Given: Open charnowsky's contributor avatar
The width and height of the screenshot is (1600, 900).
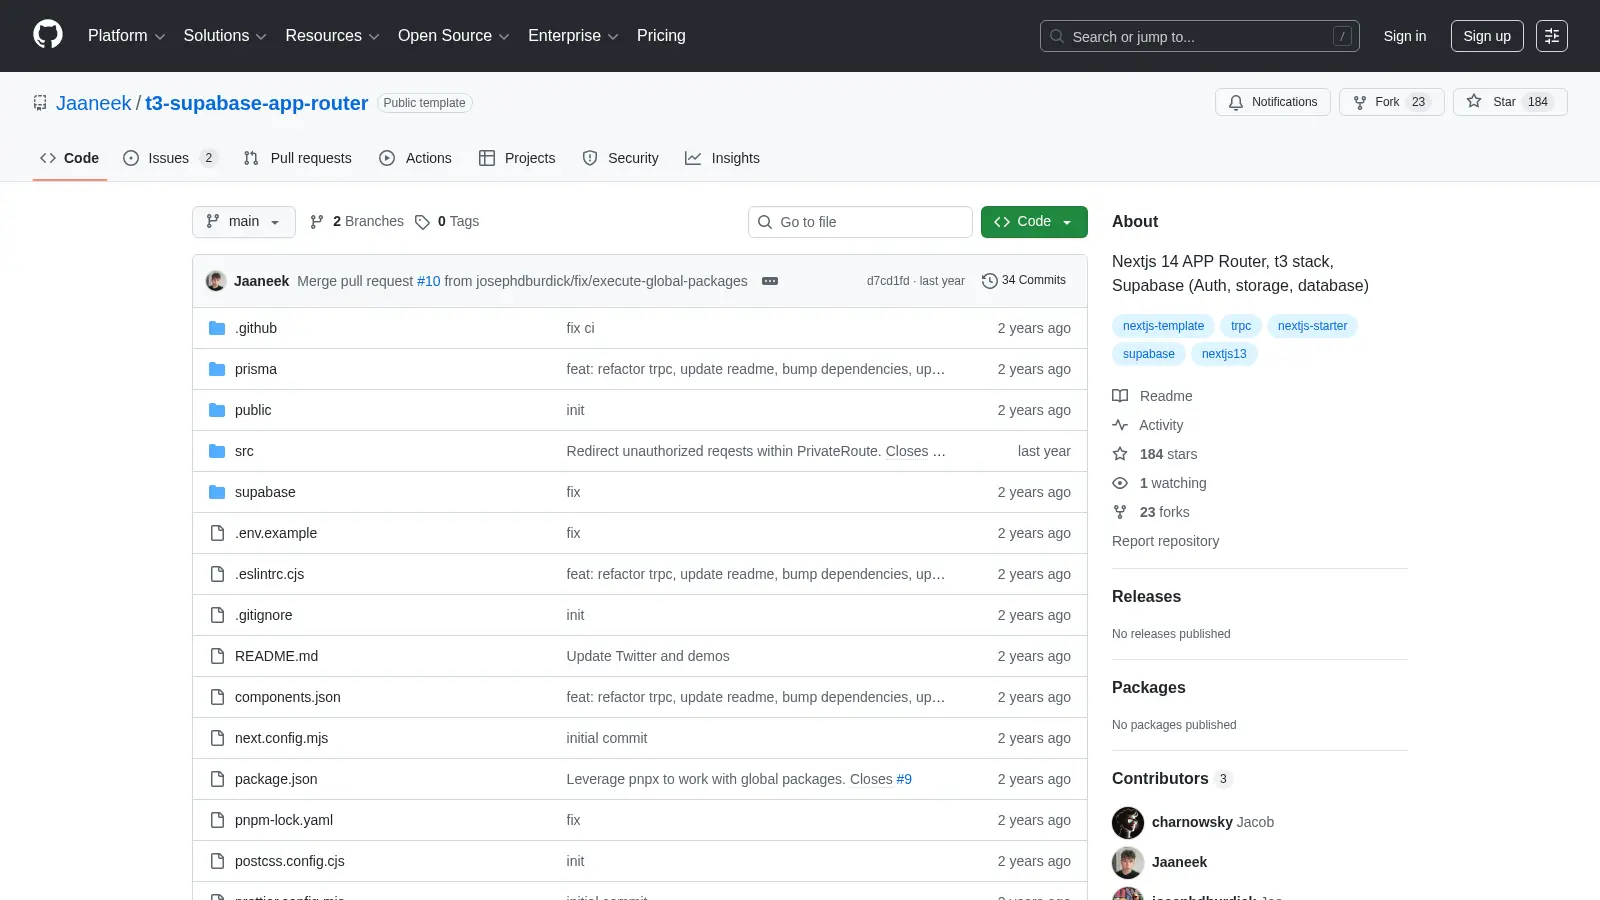Looking at the screenshot, I should (x=1128, y=822).
